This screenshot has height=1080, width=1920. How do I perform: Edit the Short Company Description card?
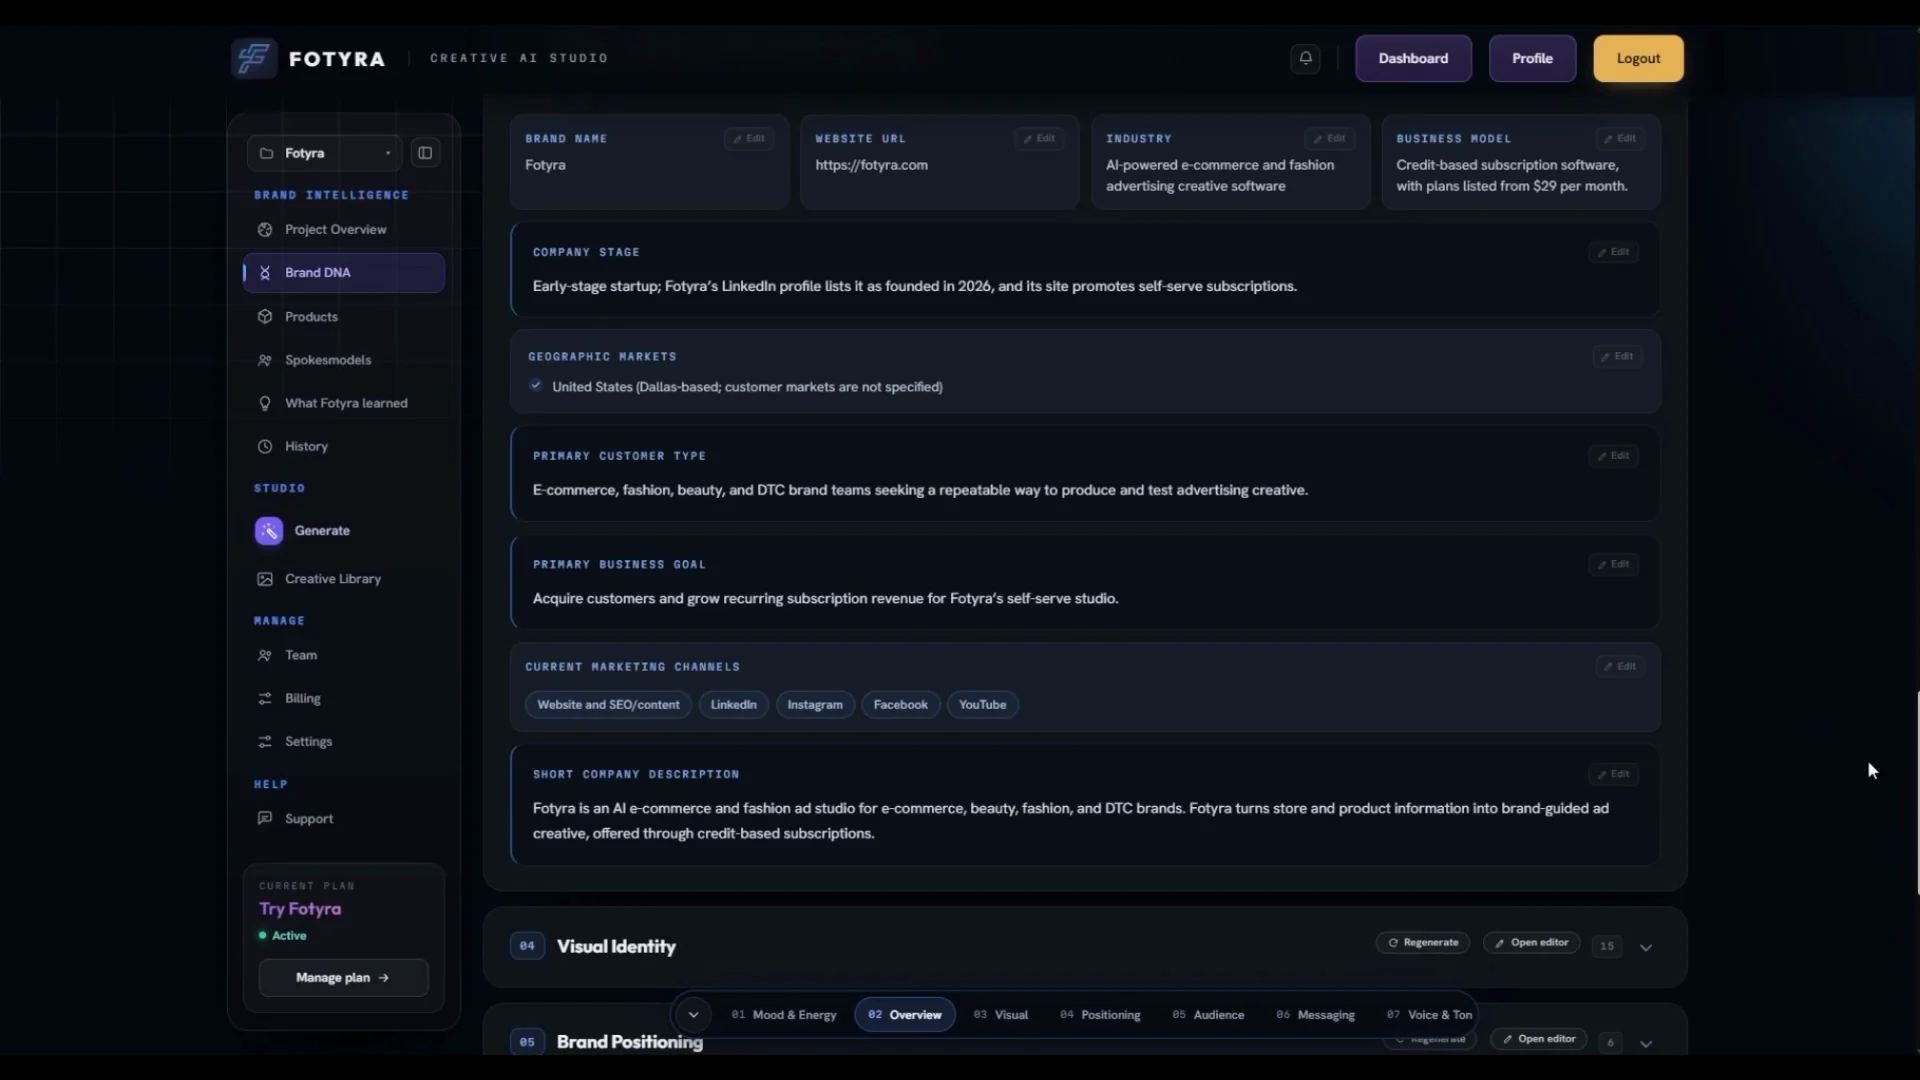coord(1613,774)
